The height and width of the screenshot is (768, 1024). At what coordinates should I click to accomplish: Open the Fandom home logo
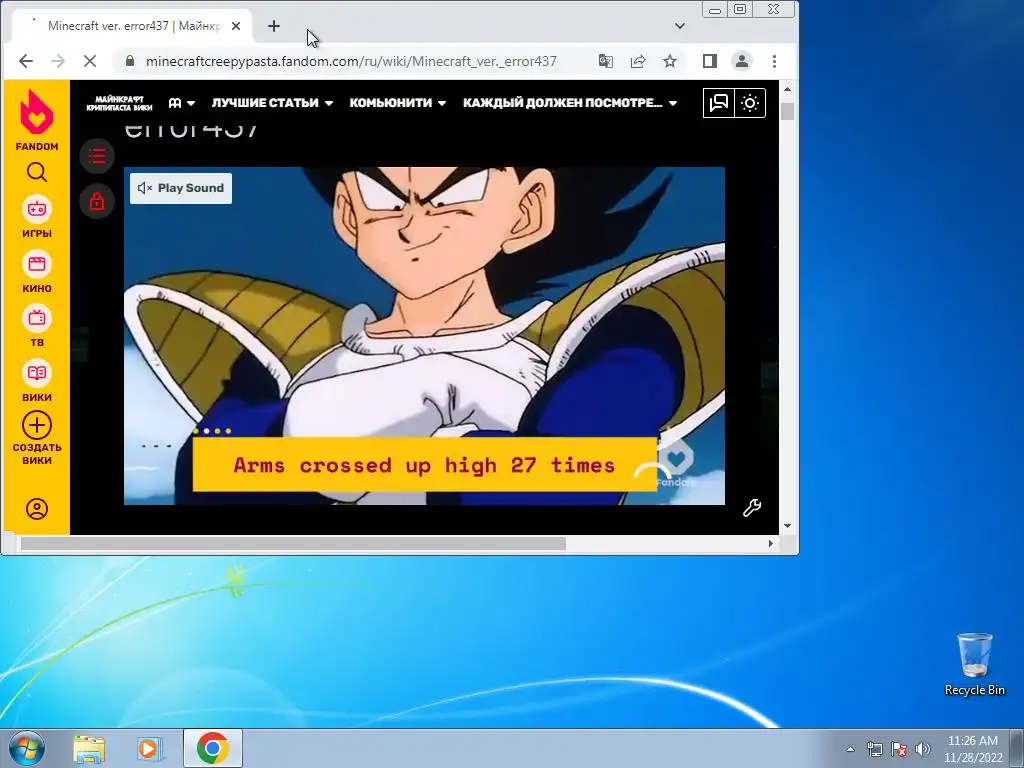point(37,119)
